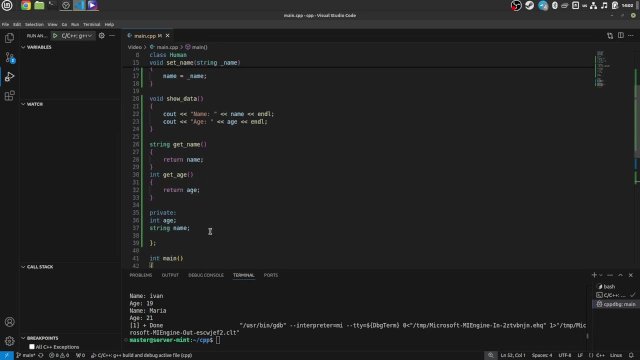Show errors and warnings count

pos(60,356)
